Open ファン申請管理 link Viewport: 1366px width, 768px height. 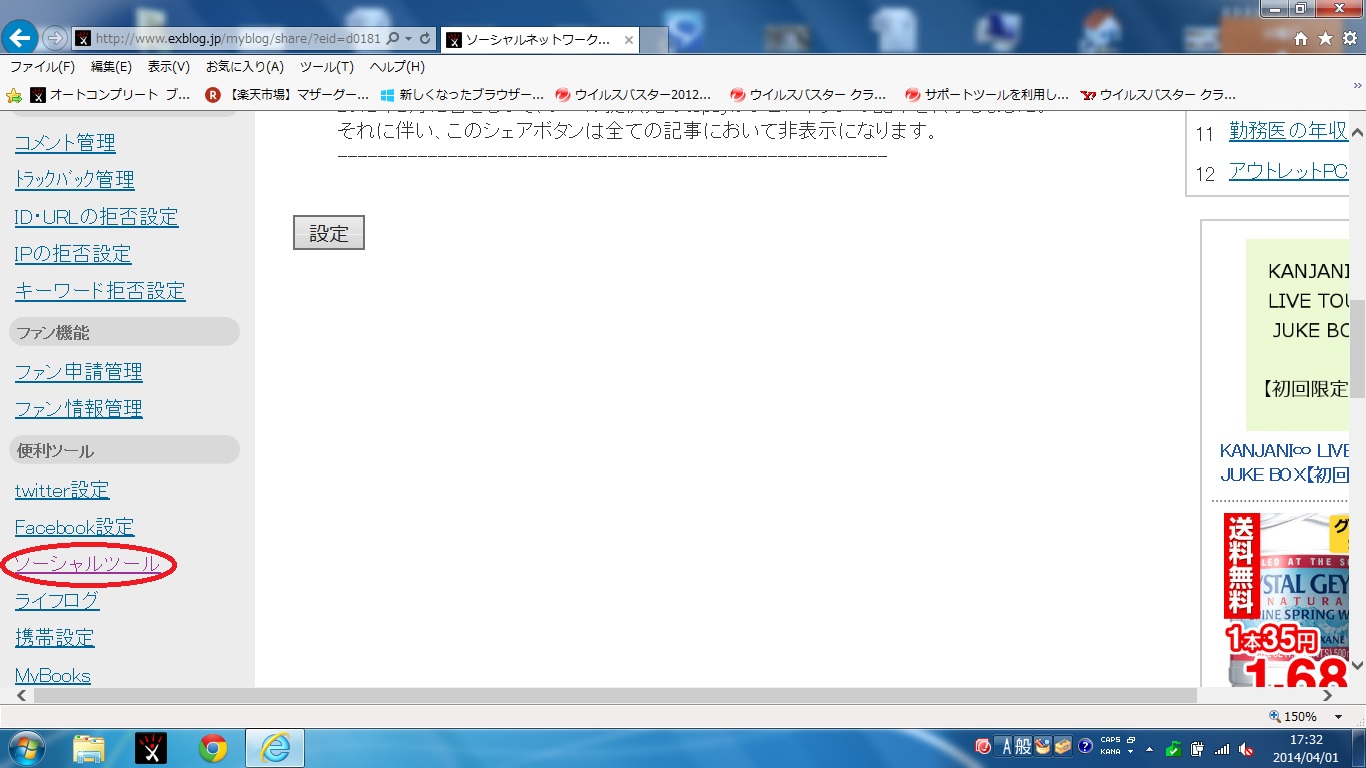[x=79, y=372]
